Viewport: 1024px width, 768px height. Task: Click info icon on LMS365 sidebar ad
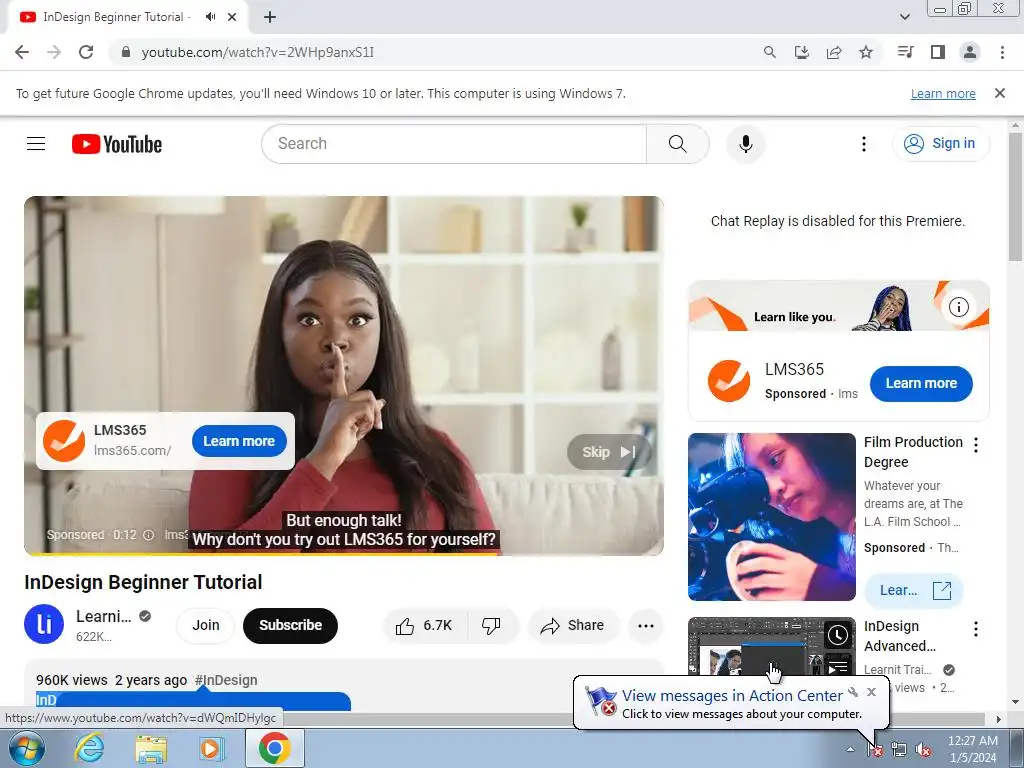959,306
